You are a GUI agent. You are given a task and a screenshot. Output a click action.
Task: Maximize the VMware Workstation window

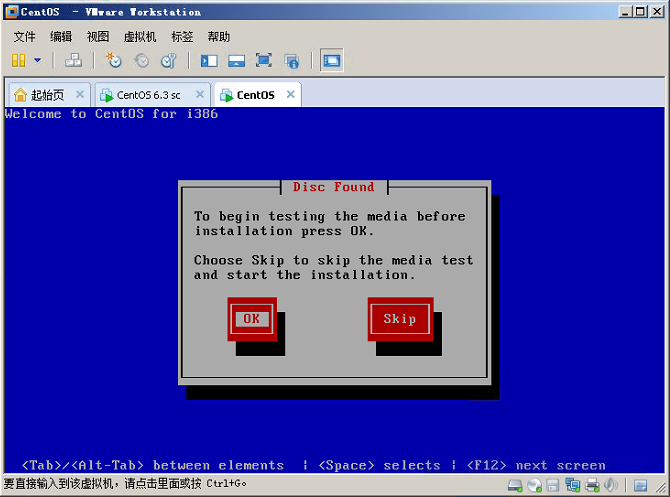641,12
